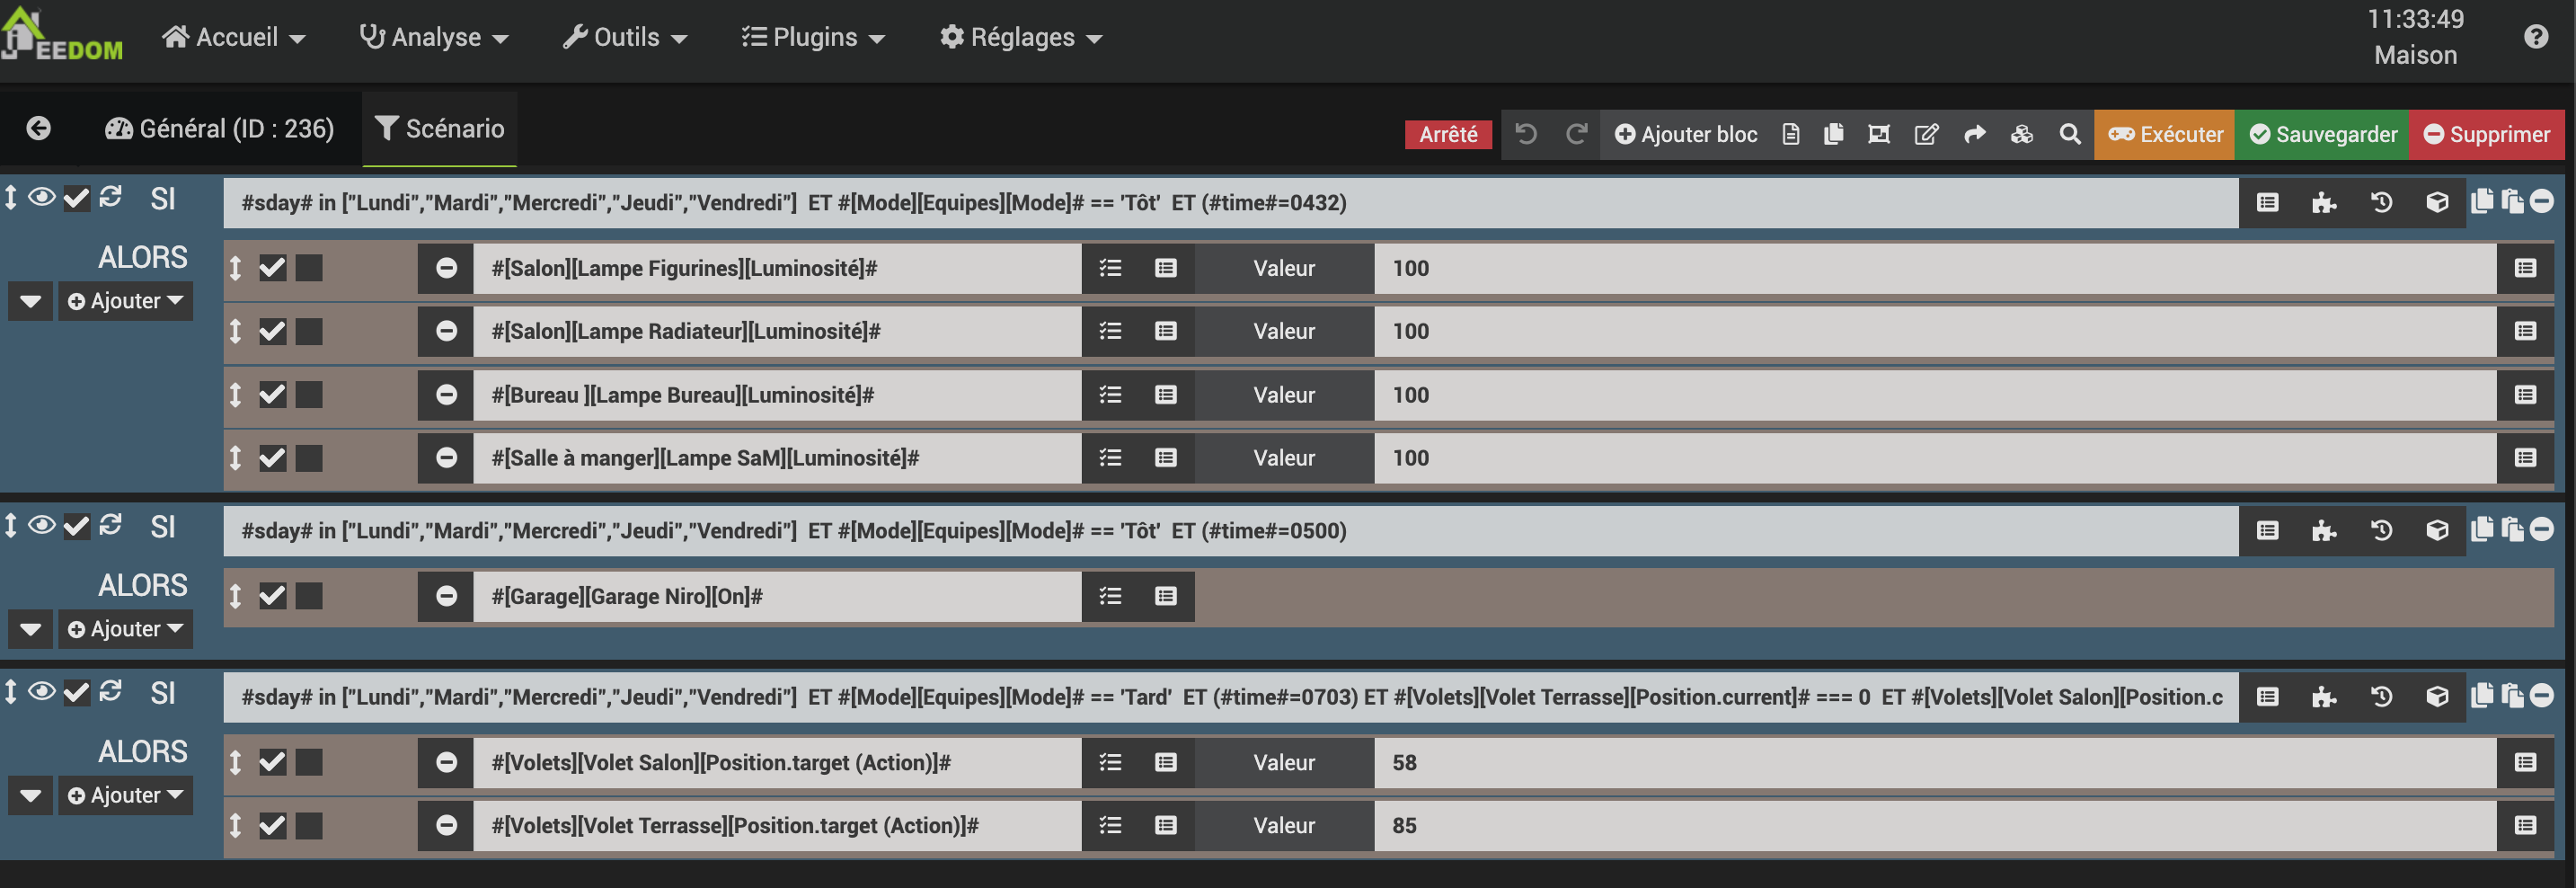Screen dimensions: 2576x888
Task: Uncheck the Garage Niro action enabled box
Action: tap(273, 596)
